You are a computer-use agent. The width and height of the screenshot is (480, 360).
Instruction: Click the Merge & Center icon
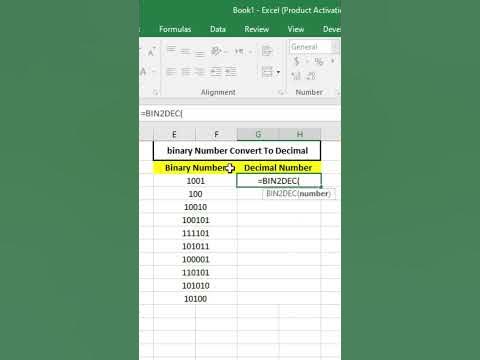[x=267, y=72]
